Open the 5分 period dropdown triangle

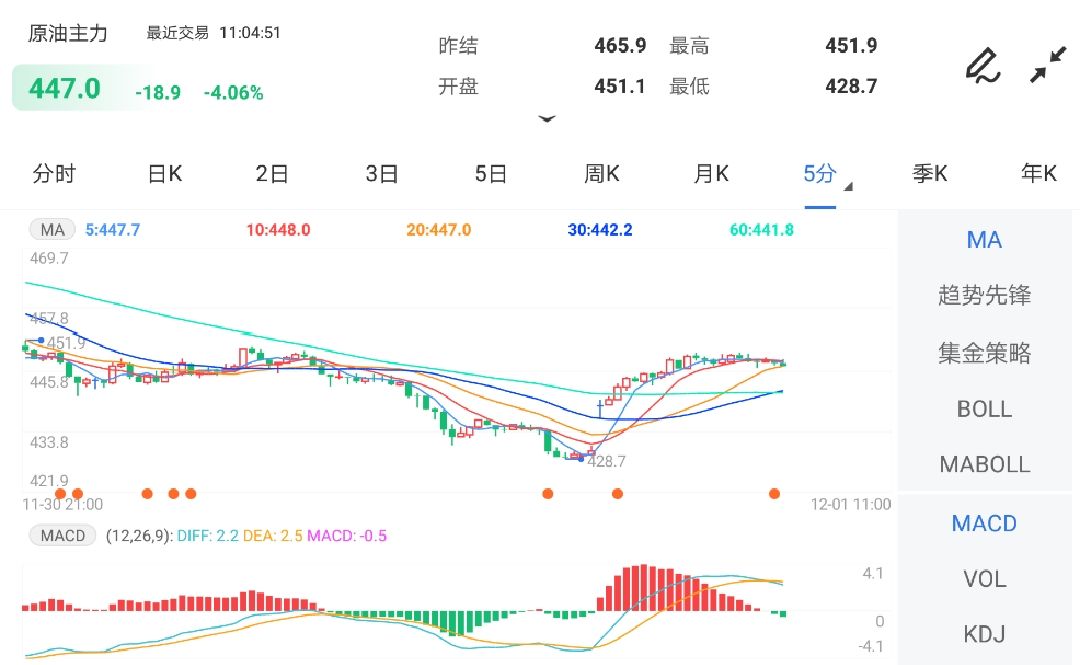click(848, 187)
